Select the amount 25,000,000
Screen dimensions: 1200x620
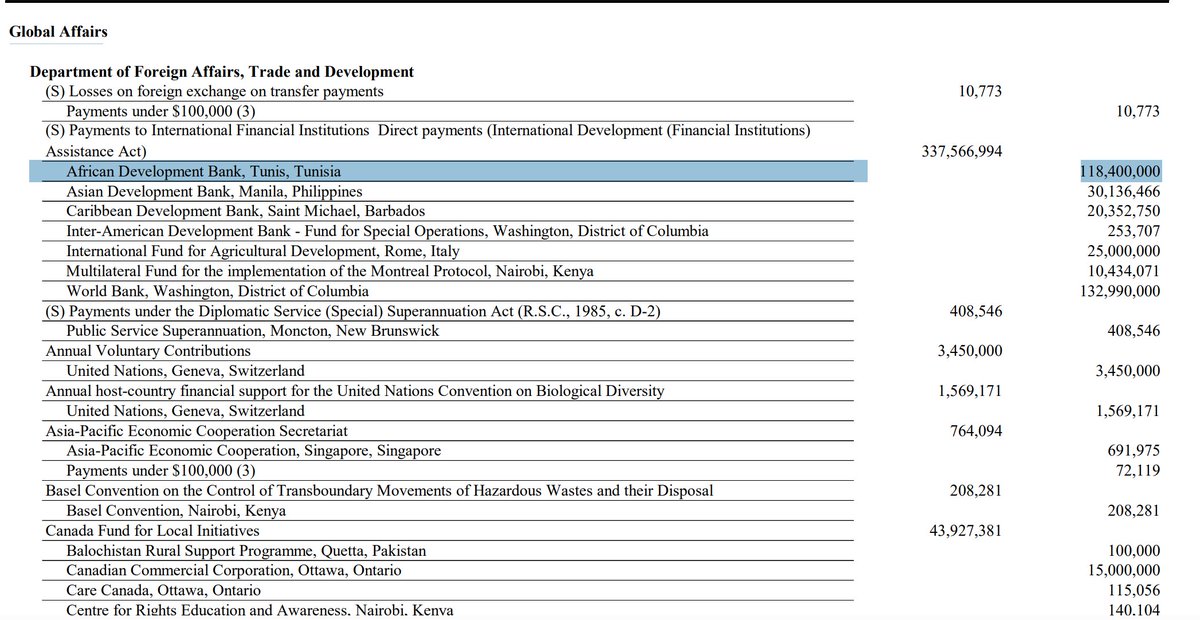point(1124,251)
